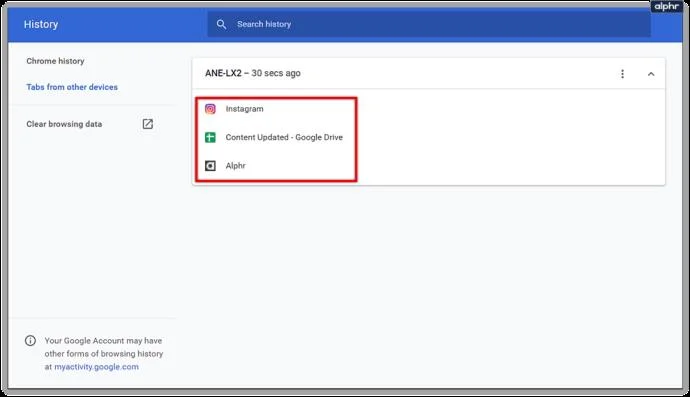Click the external link icon beside Clear browsing data
Screen dimensions: 690x397
[x=148, y=124]
